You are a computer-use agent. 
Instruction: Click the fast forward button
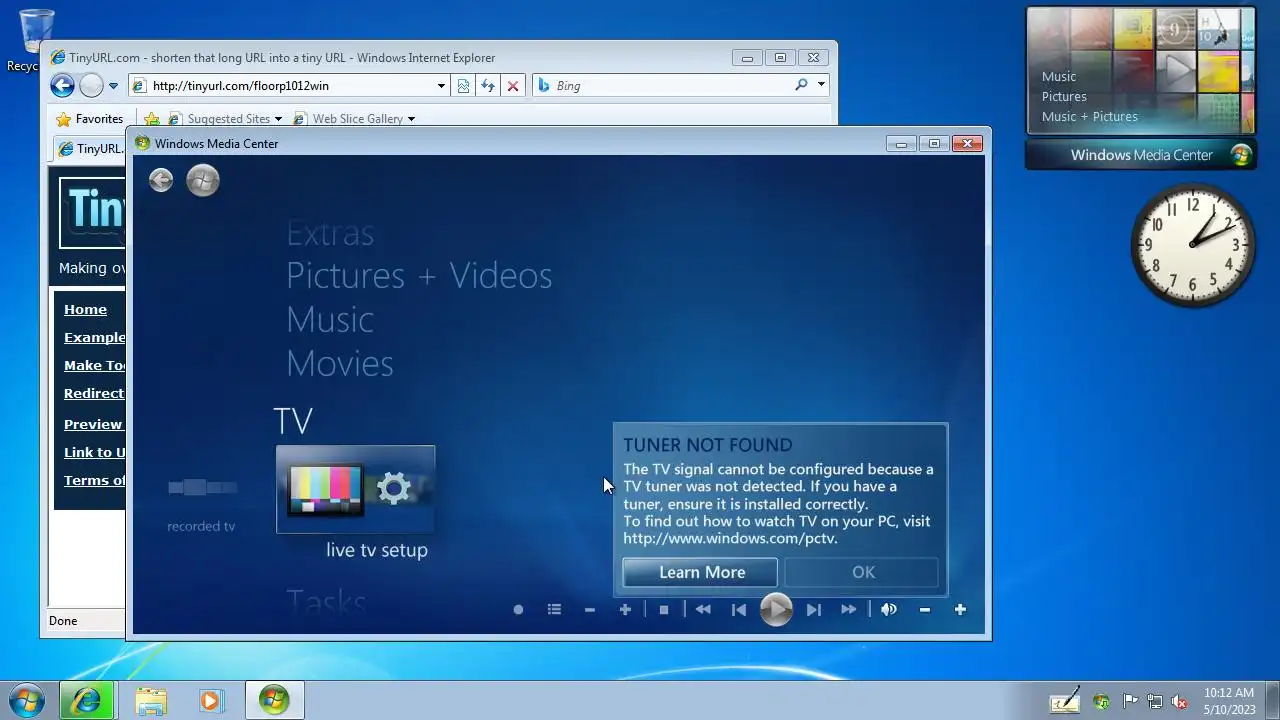click(849, 609)
